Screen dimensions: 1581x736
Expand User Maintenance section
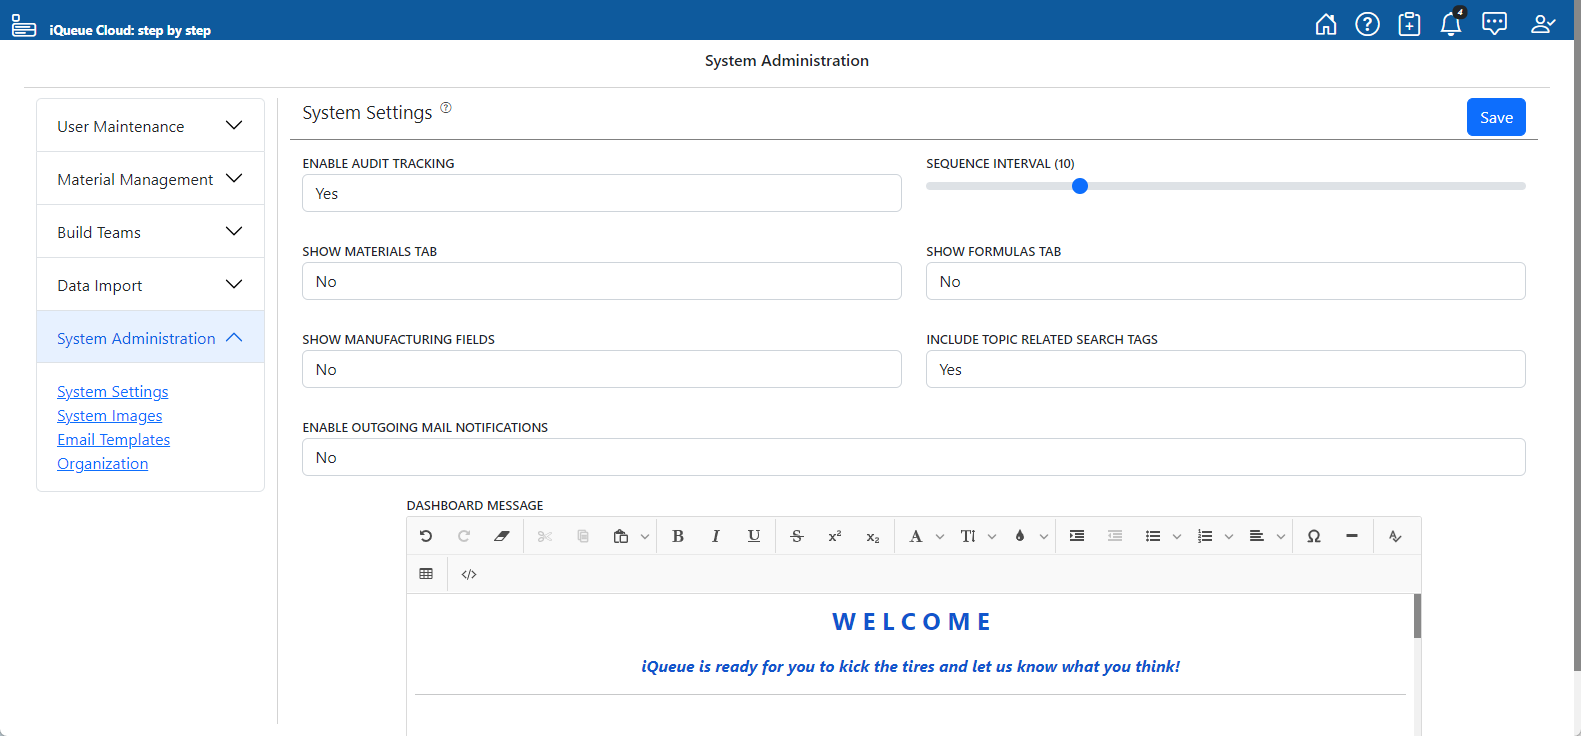pos(150,126)
